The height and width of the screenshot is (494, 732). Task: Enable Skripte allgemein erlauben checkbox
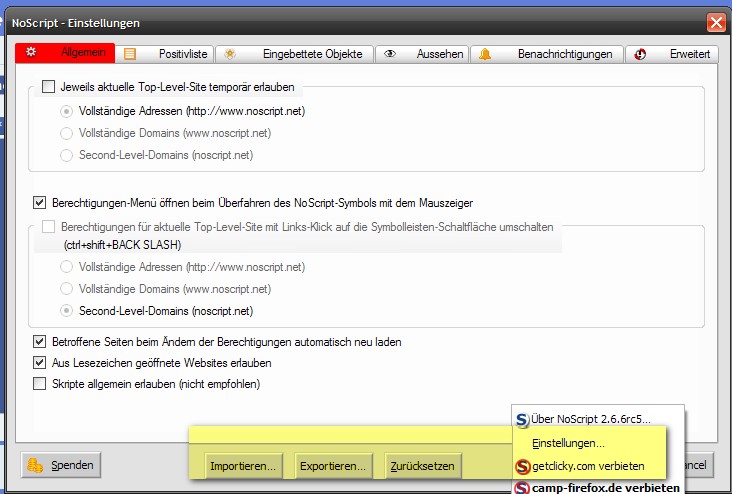tap(40, 384)
